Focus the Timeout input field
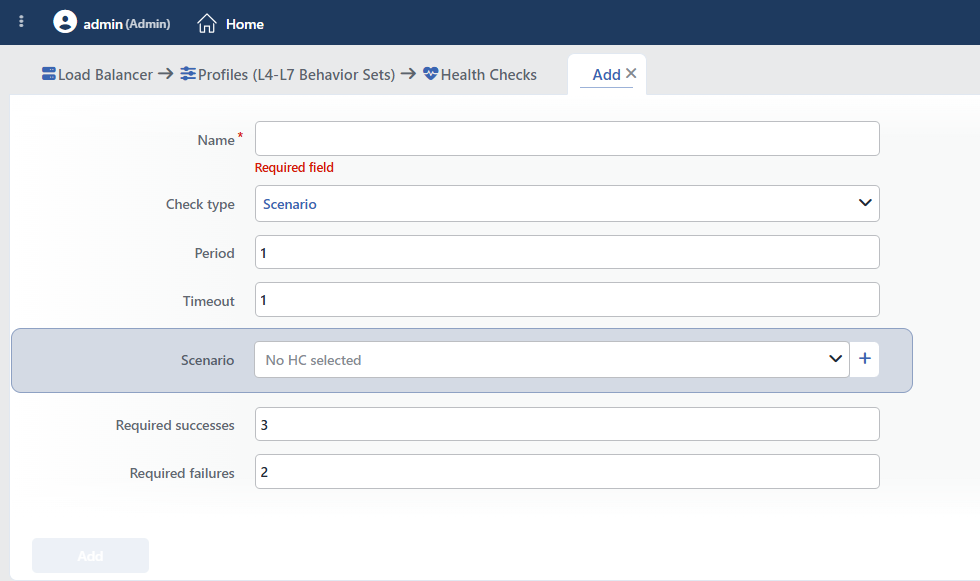The height and width of the screenshot is (581, 980). [567, 300]
